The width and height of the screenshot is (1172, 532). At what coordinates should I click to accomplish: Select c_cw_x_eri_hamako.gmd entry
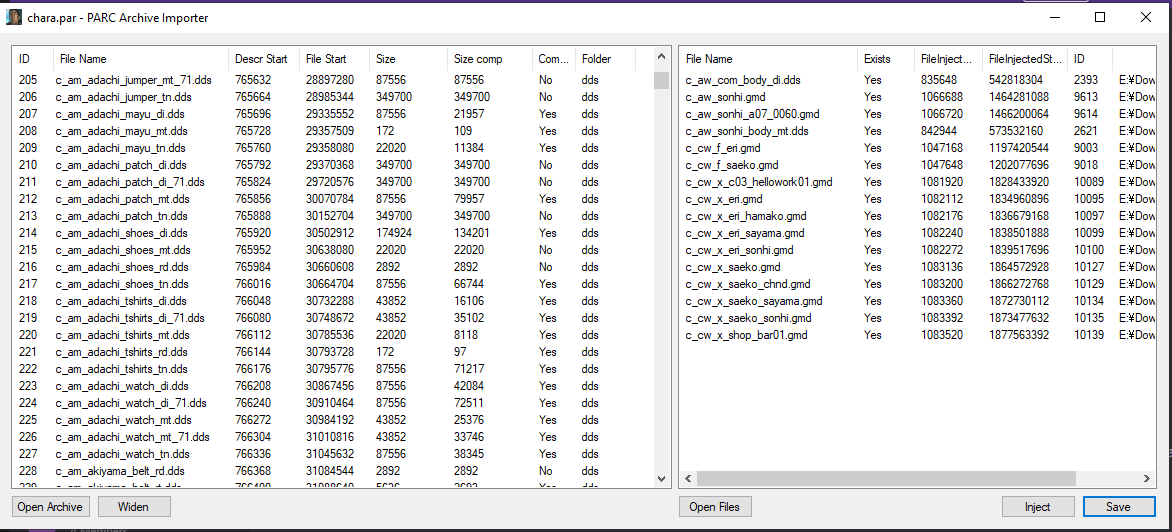(917, 216)
